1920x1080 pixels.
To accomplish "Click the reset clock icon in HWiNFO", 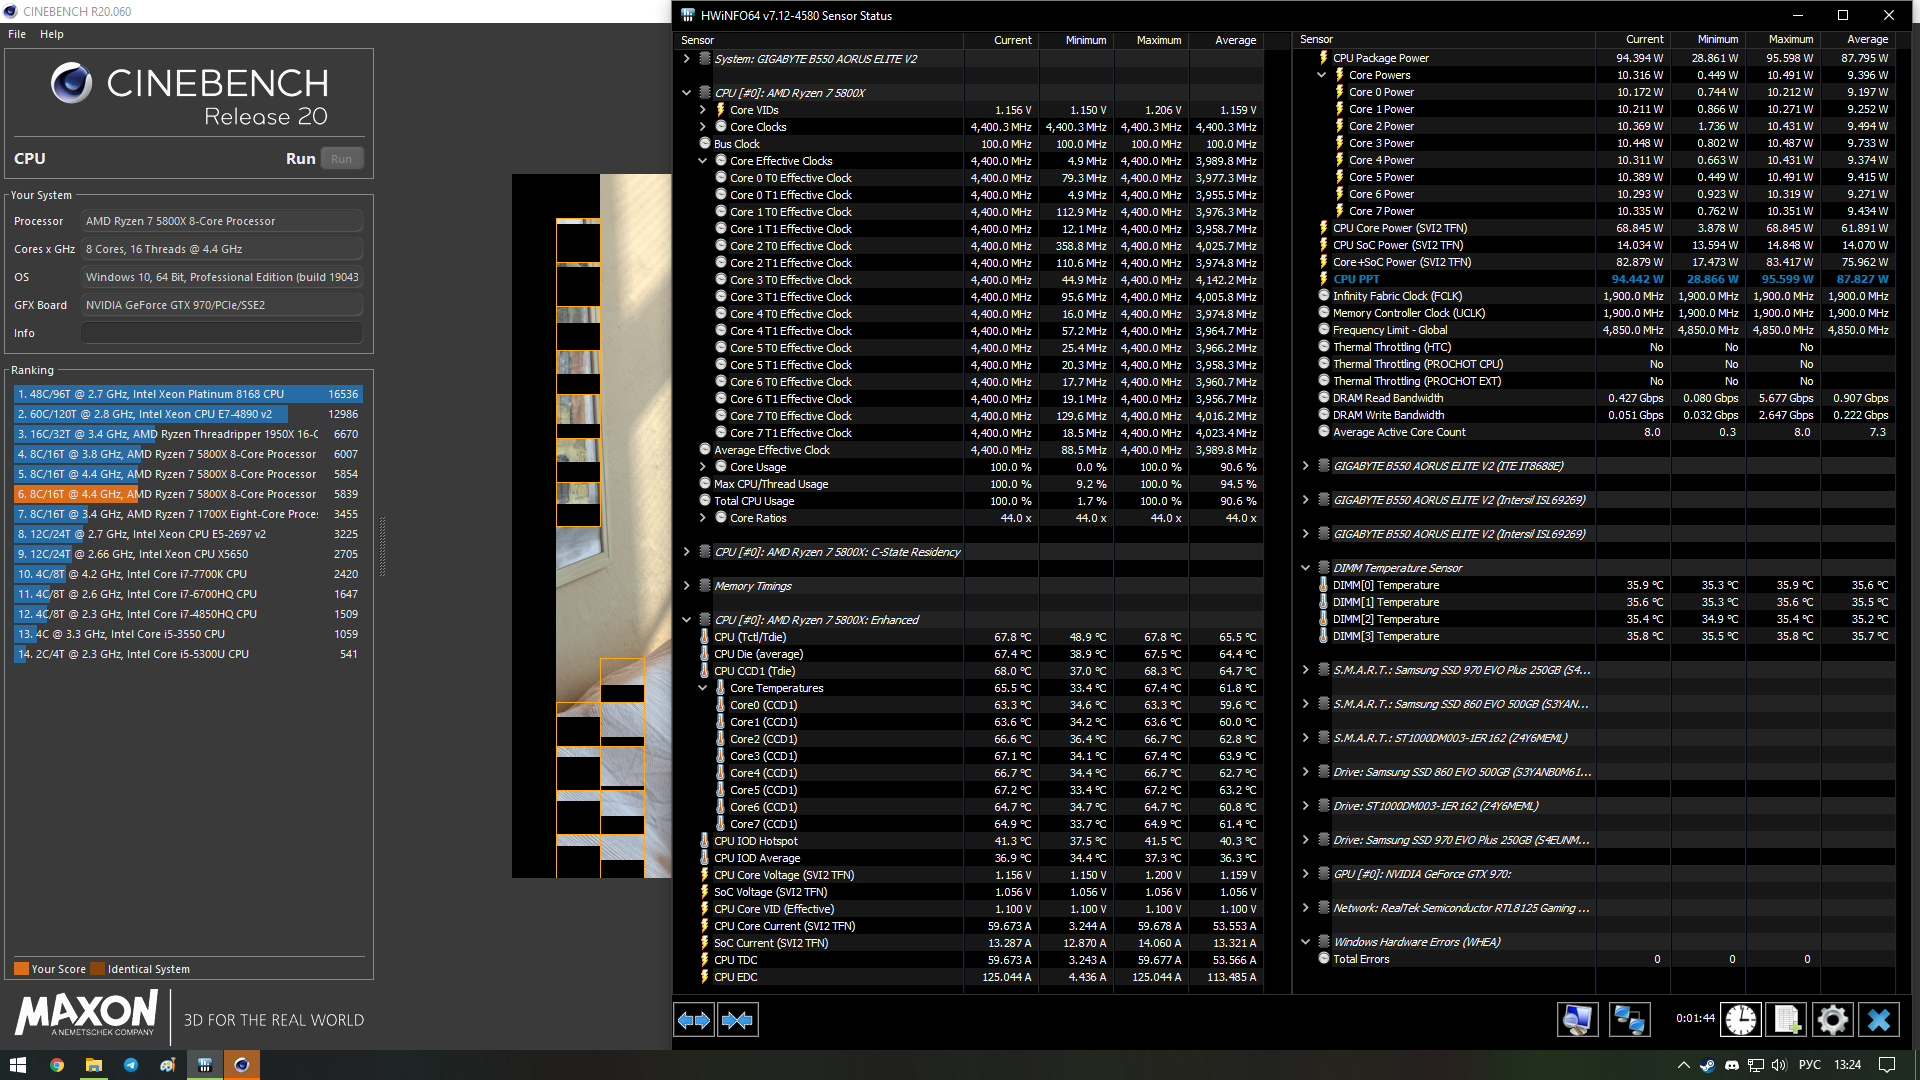I will pyautogui.click(x=1740, y=1020).
